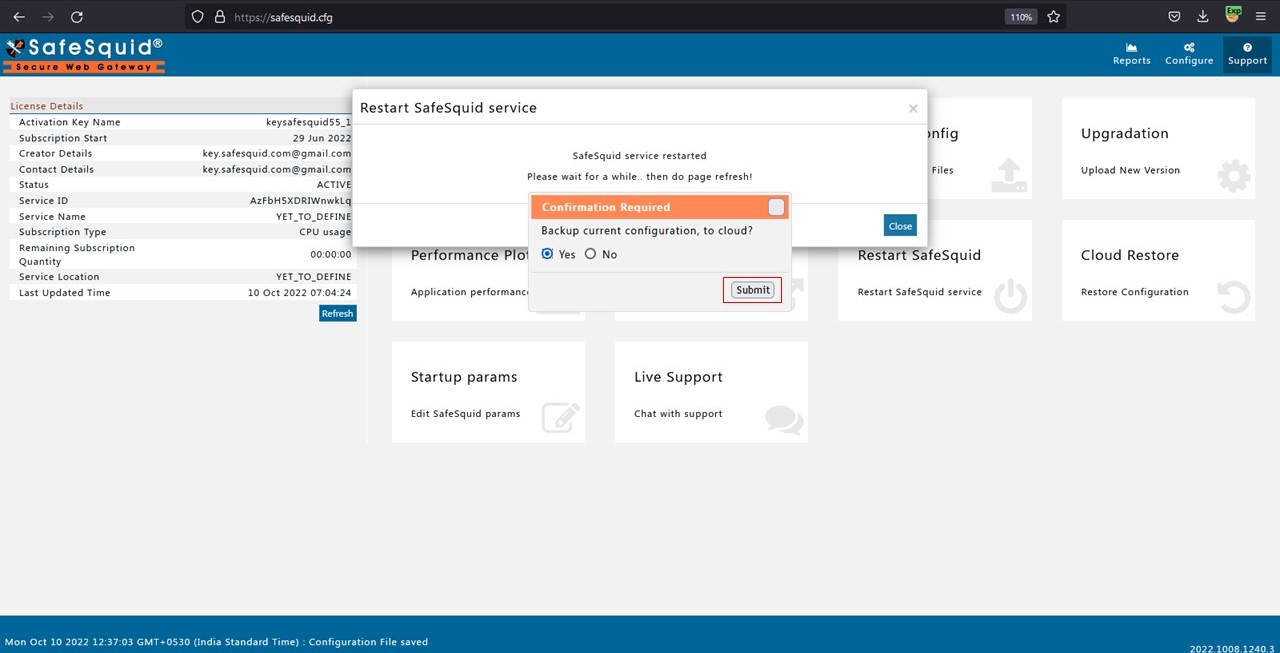This screenshot has height=653, width=1280.
Task: Open the Configure menu
Action: 1189,54
